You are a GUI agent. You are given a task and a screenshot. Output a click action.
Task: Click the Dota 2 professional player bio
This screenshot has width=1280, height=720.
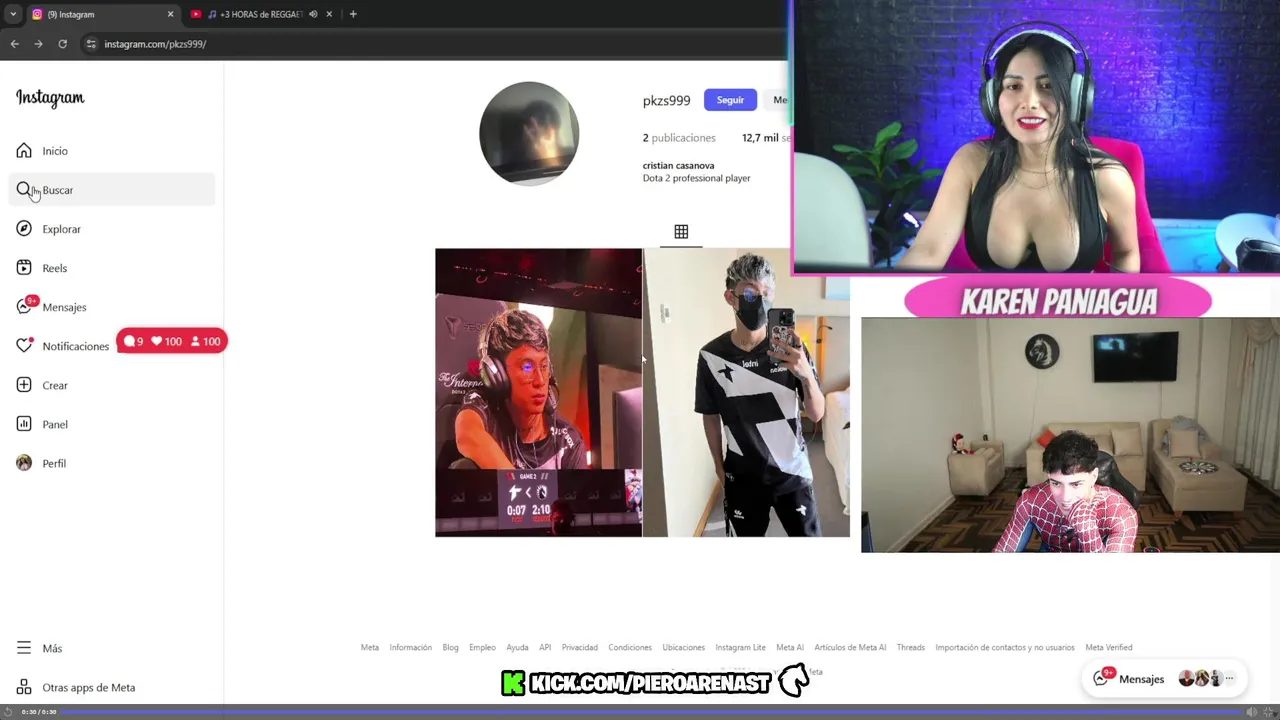696,178
